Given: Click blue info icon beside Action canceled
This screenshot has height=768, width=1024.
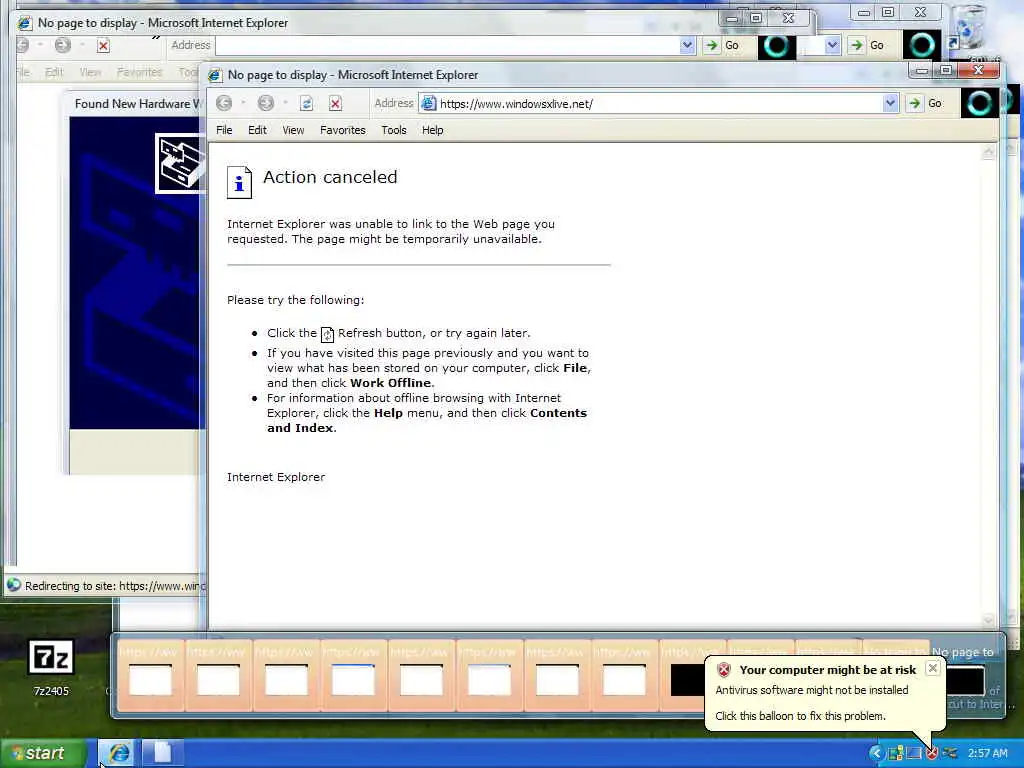Looking at the screenshot, I should (239, 182).
